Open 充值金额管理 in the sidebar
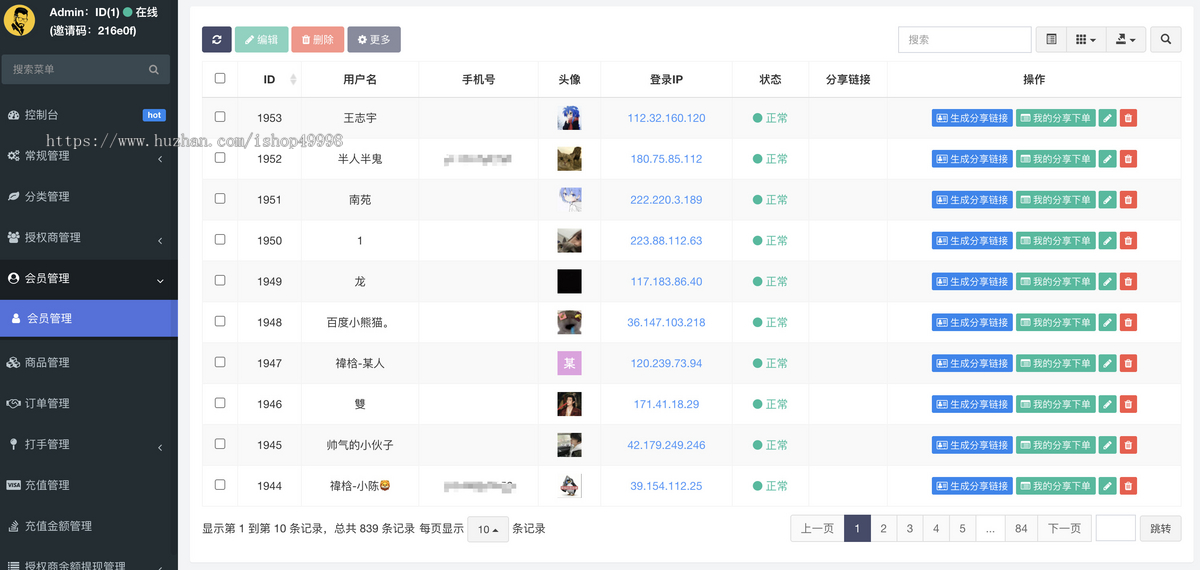The image size is (1200, 570). [x=89, y=526]
